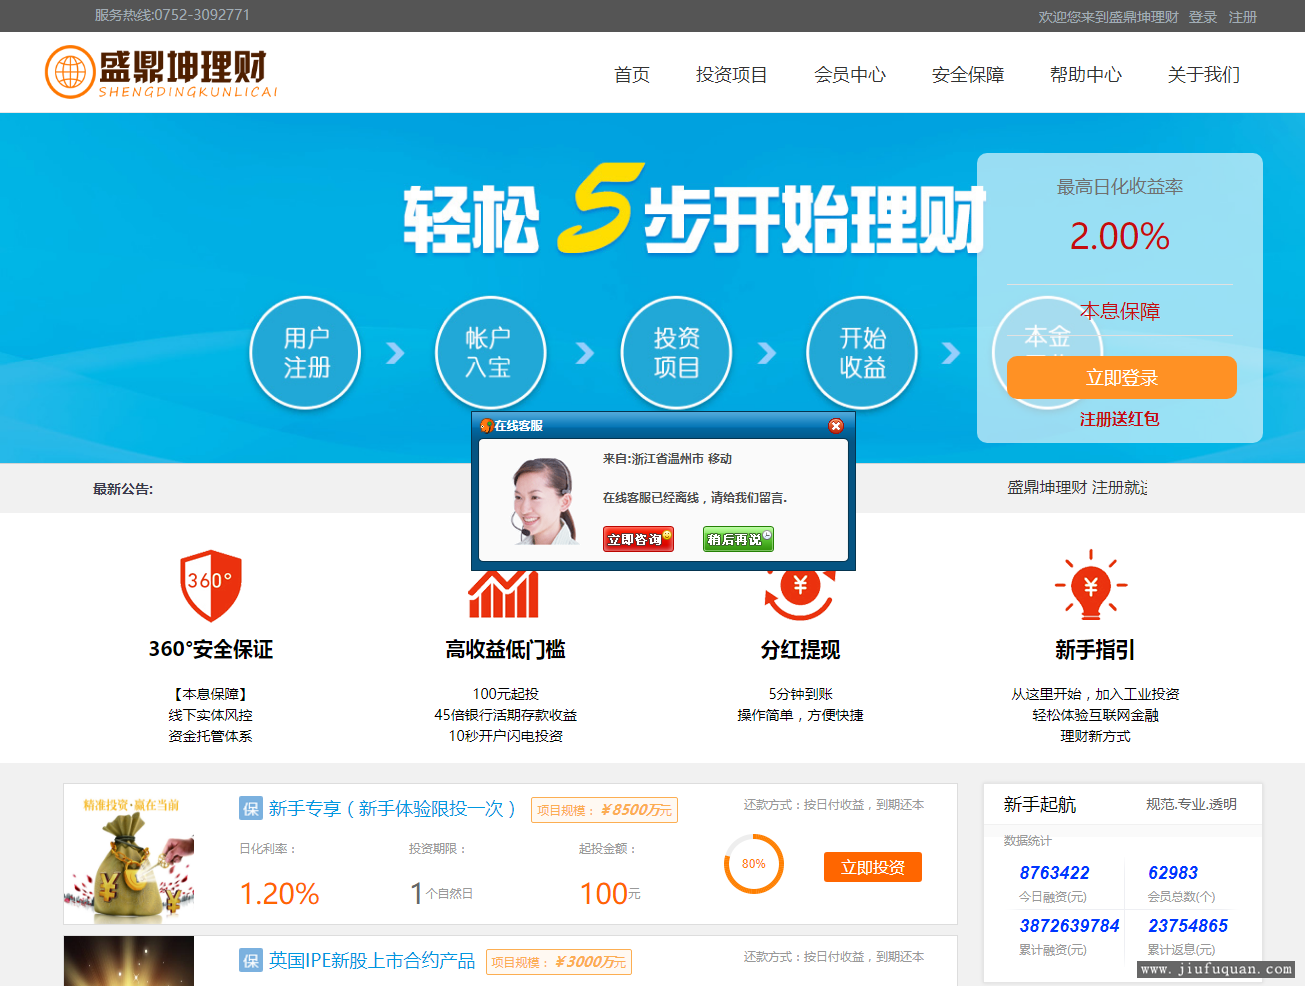This screenshot has height=986, width=1305.
Task: Open 新手专享（新手体验限投一次）project
Action: click(393, 809)
